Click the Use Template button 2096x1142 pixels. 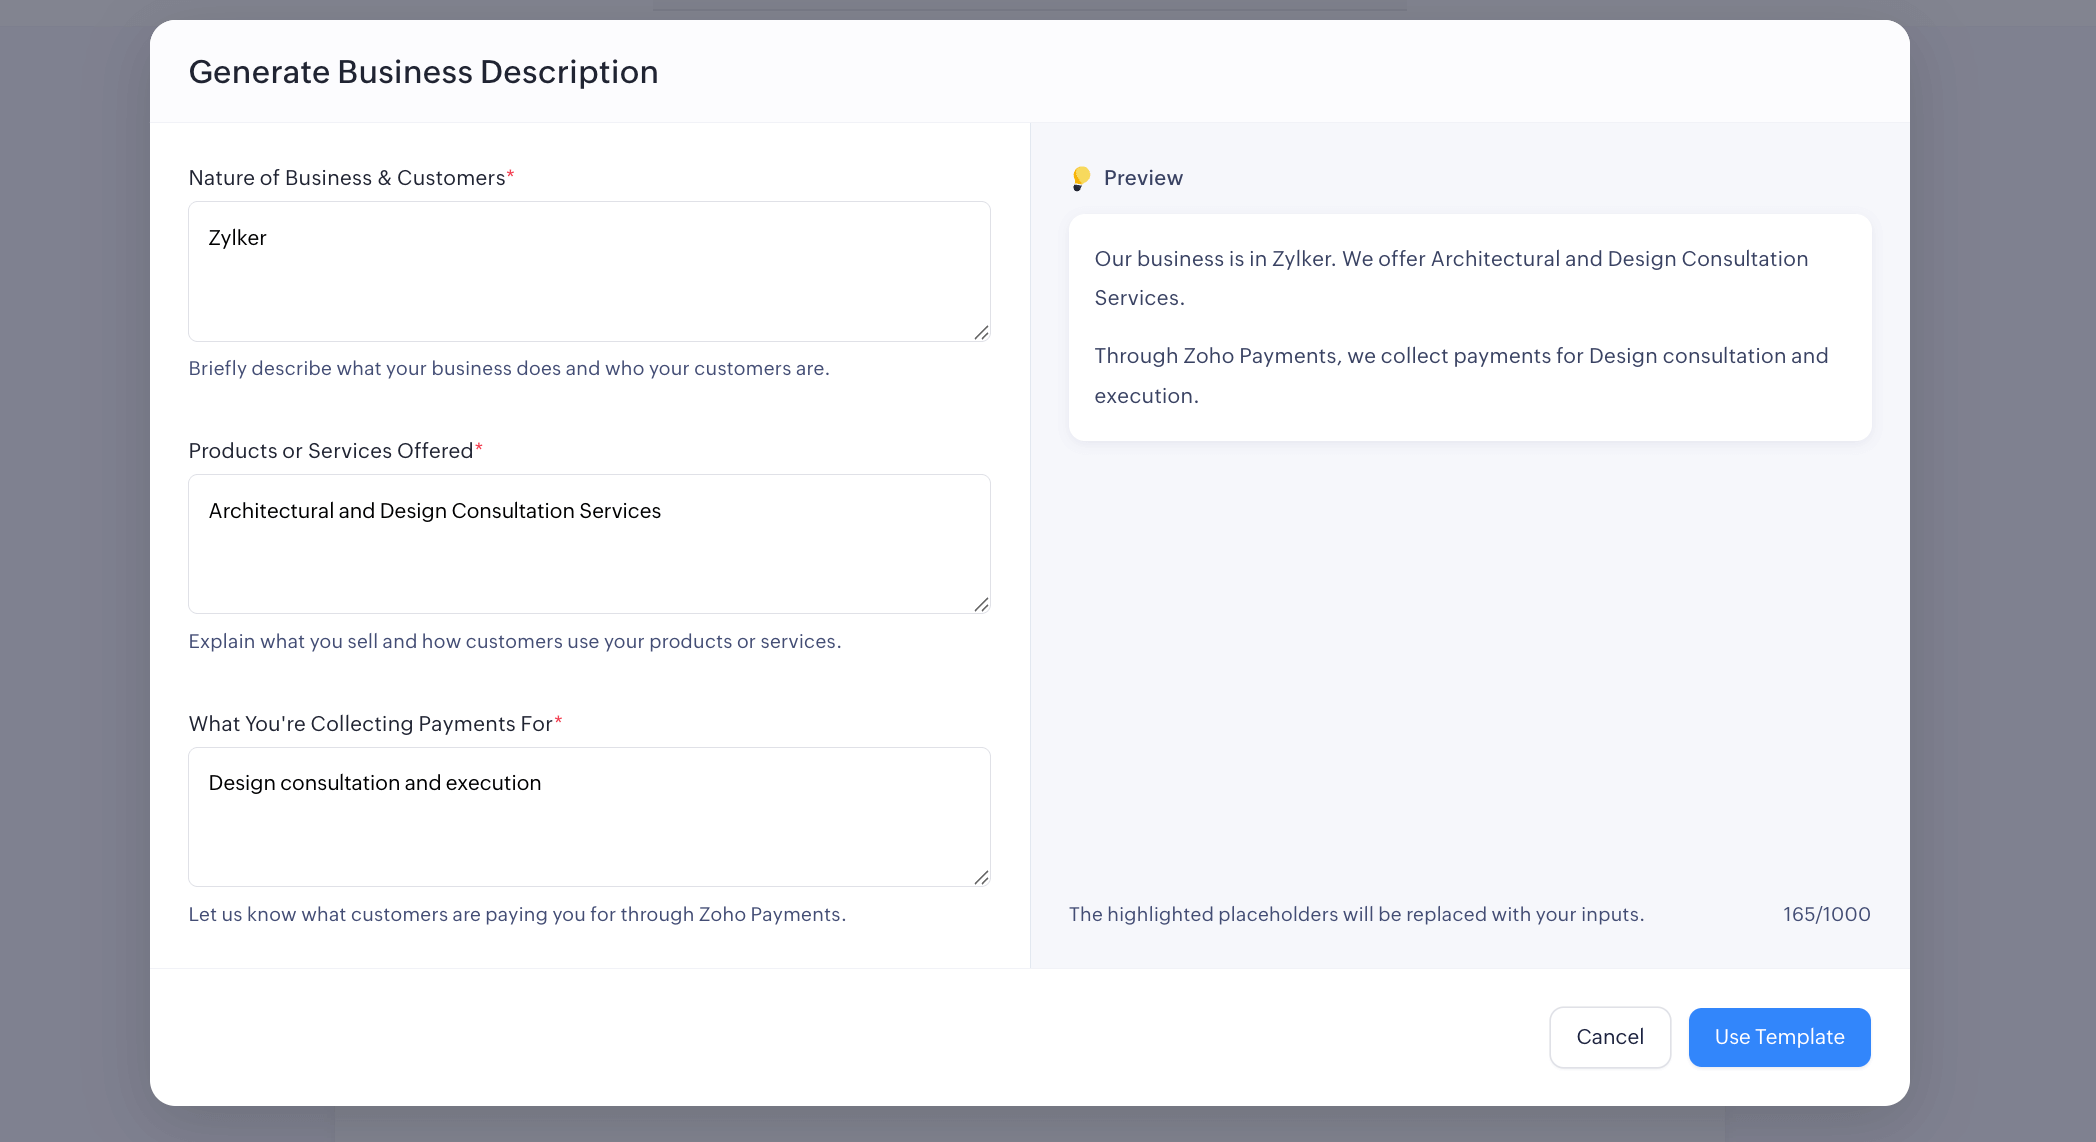1779,1037
